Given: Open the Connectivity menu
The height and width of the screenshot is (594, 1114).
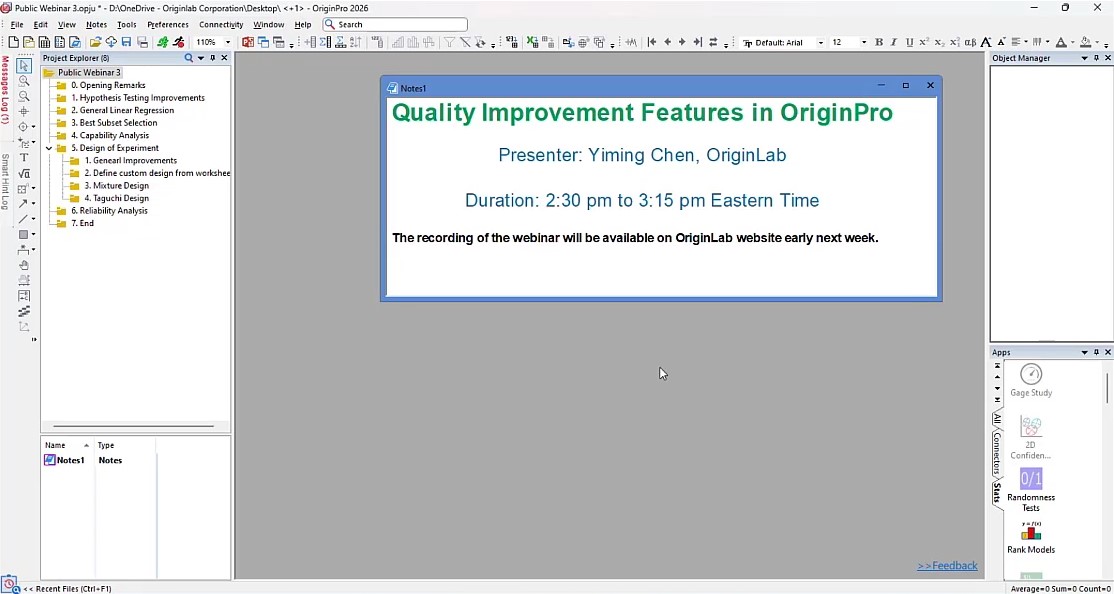Looking at the screenshot, I should tap(221, 24).
